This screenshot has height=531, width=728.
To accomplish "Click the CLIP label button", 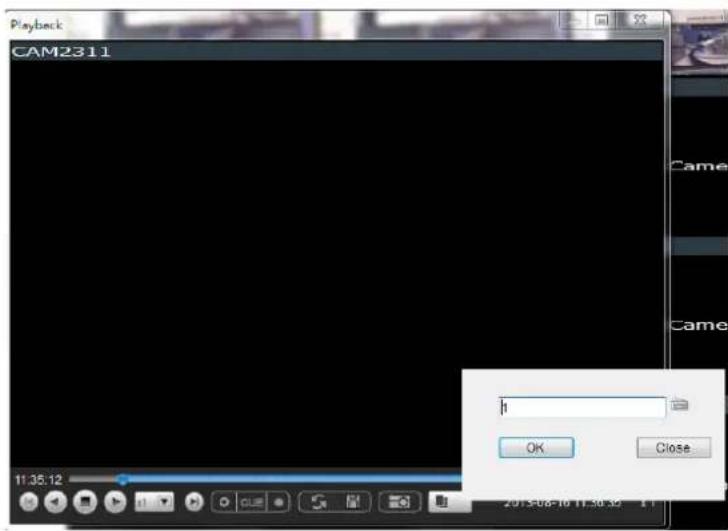I will 252,502.
